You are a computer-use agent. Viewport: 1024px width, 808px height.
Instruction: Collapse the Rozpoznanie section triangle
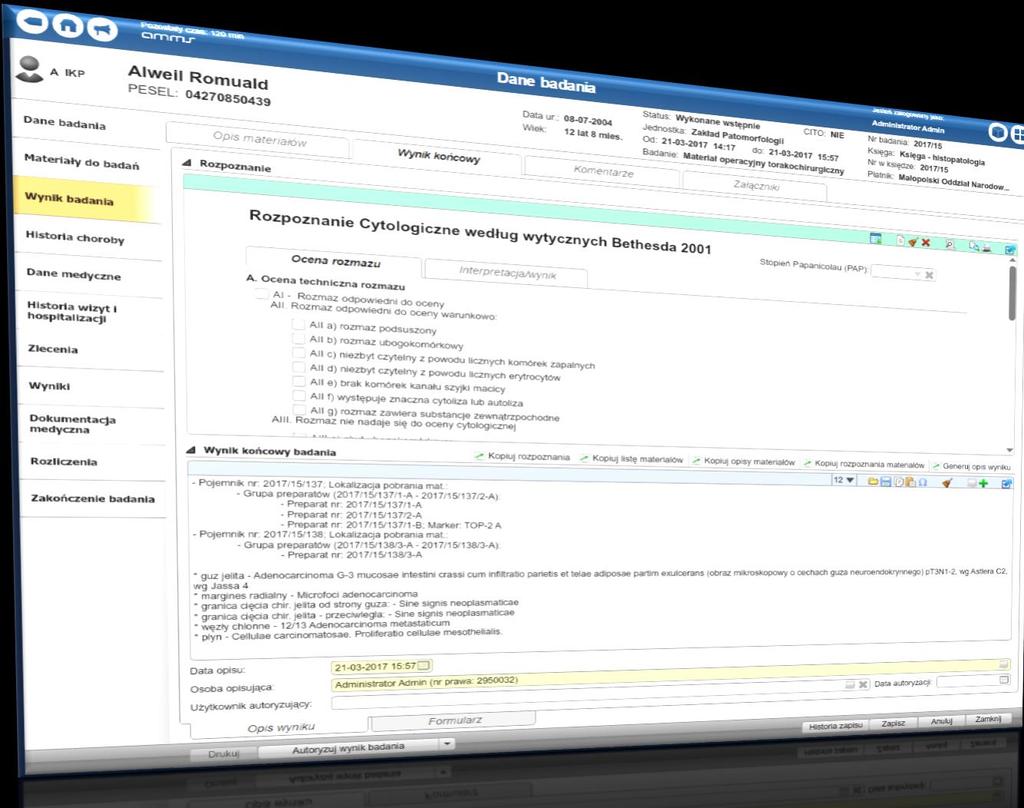187,163
